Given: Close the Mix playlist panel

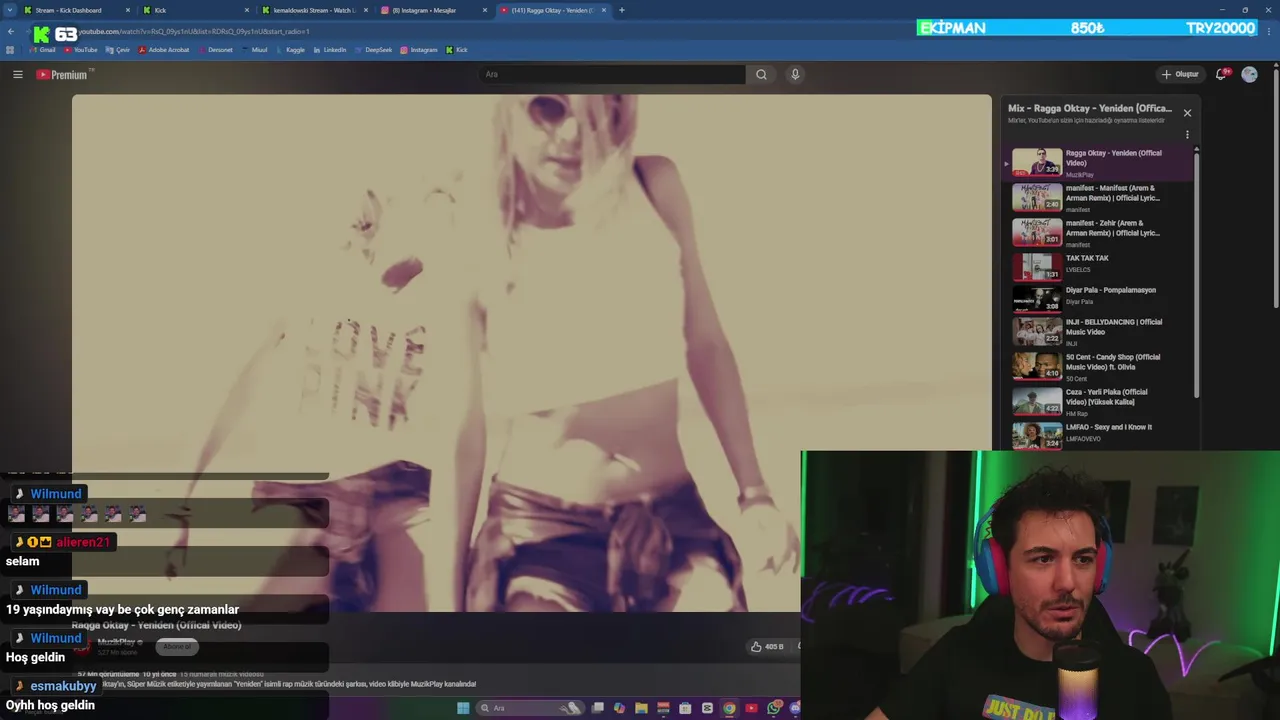Looking at the screenshot, I should click(x=1187, y=113).
